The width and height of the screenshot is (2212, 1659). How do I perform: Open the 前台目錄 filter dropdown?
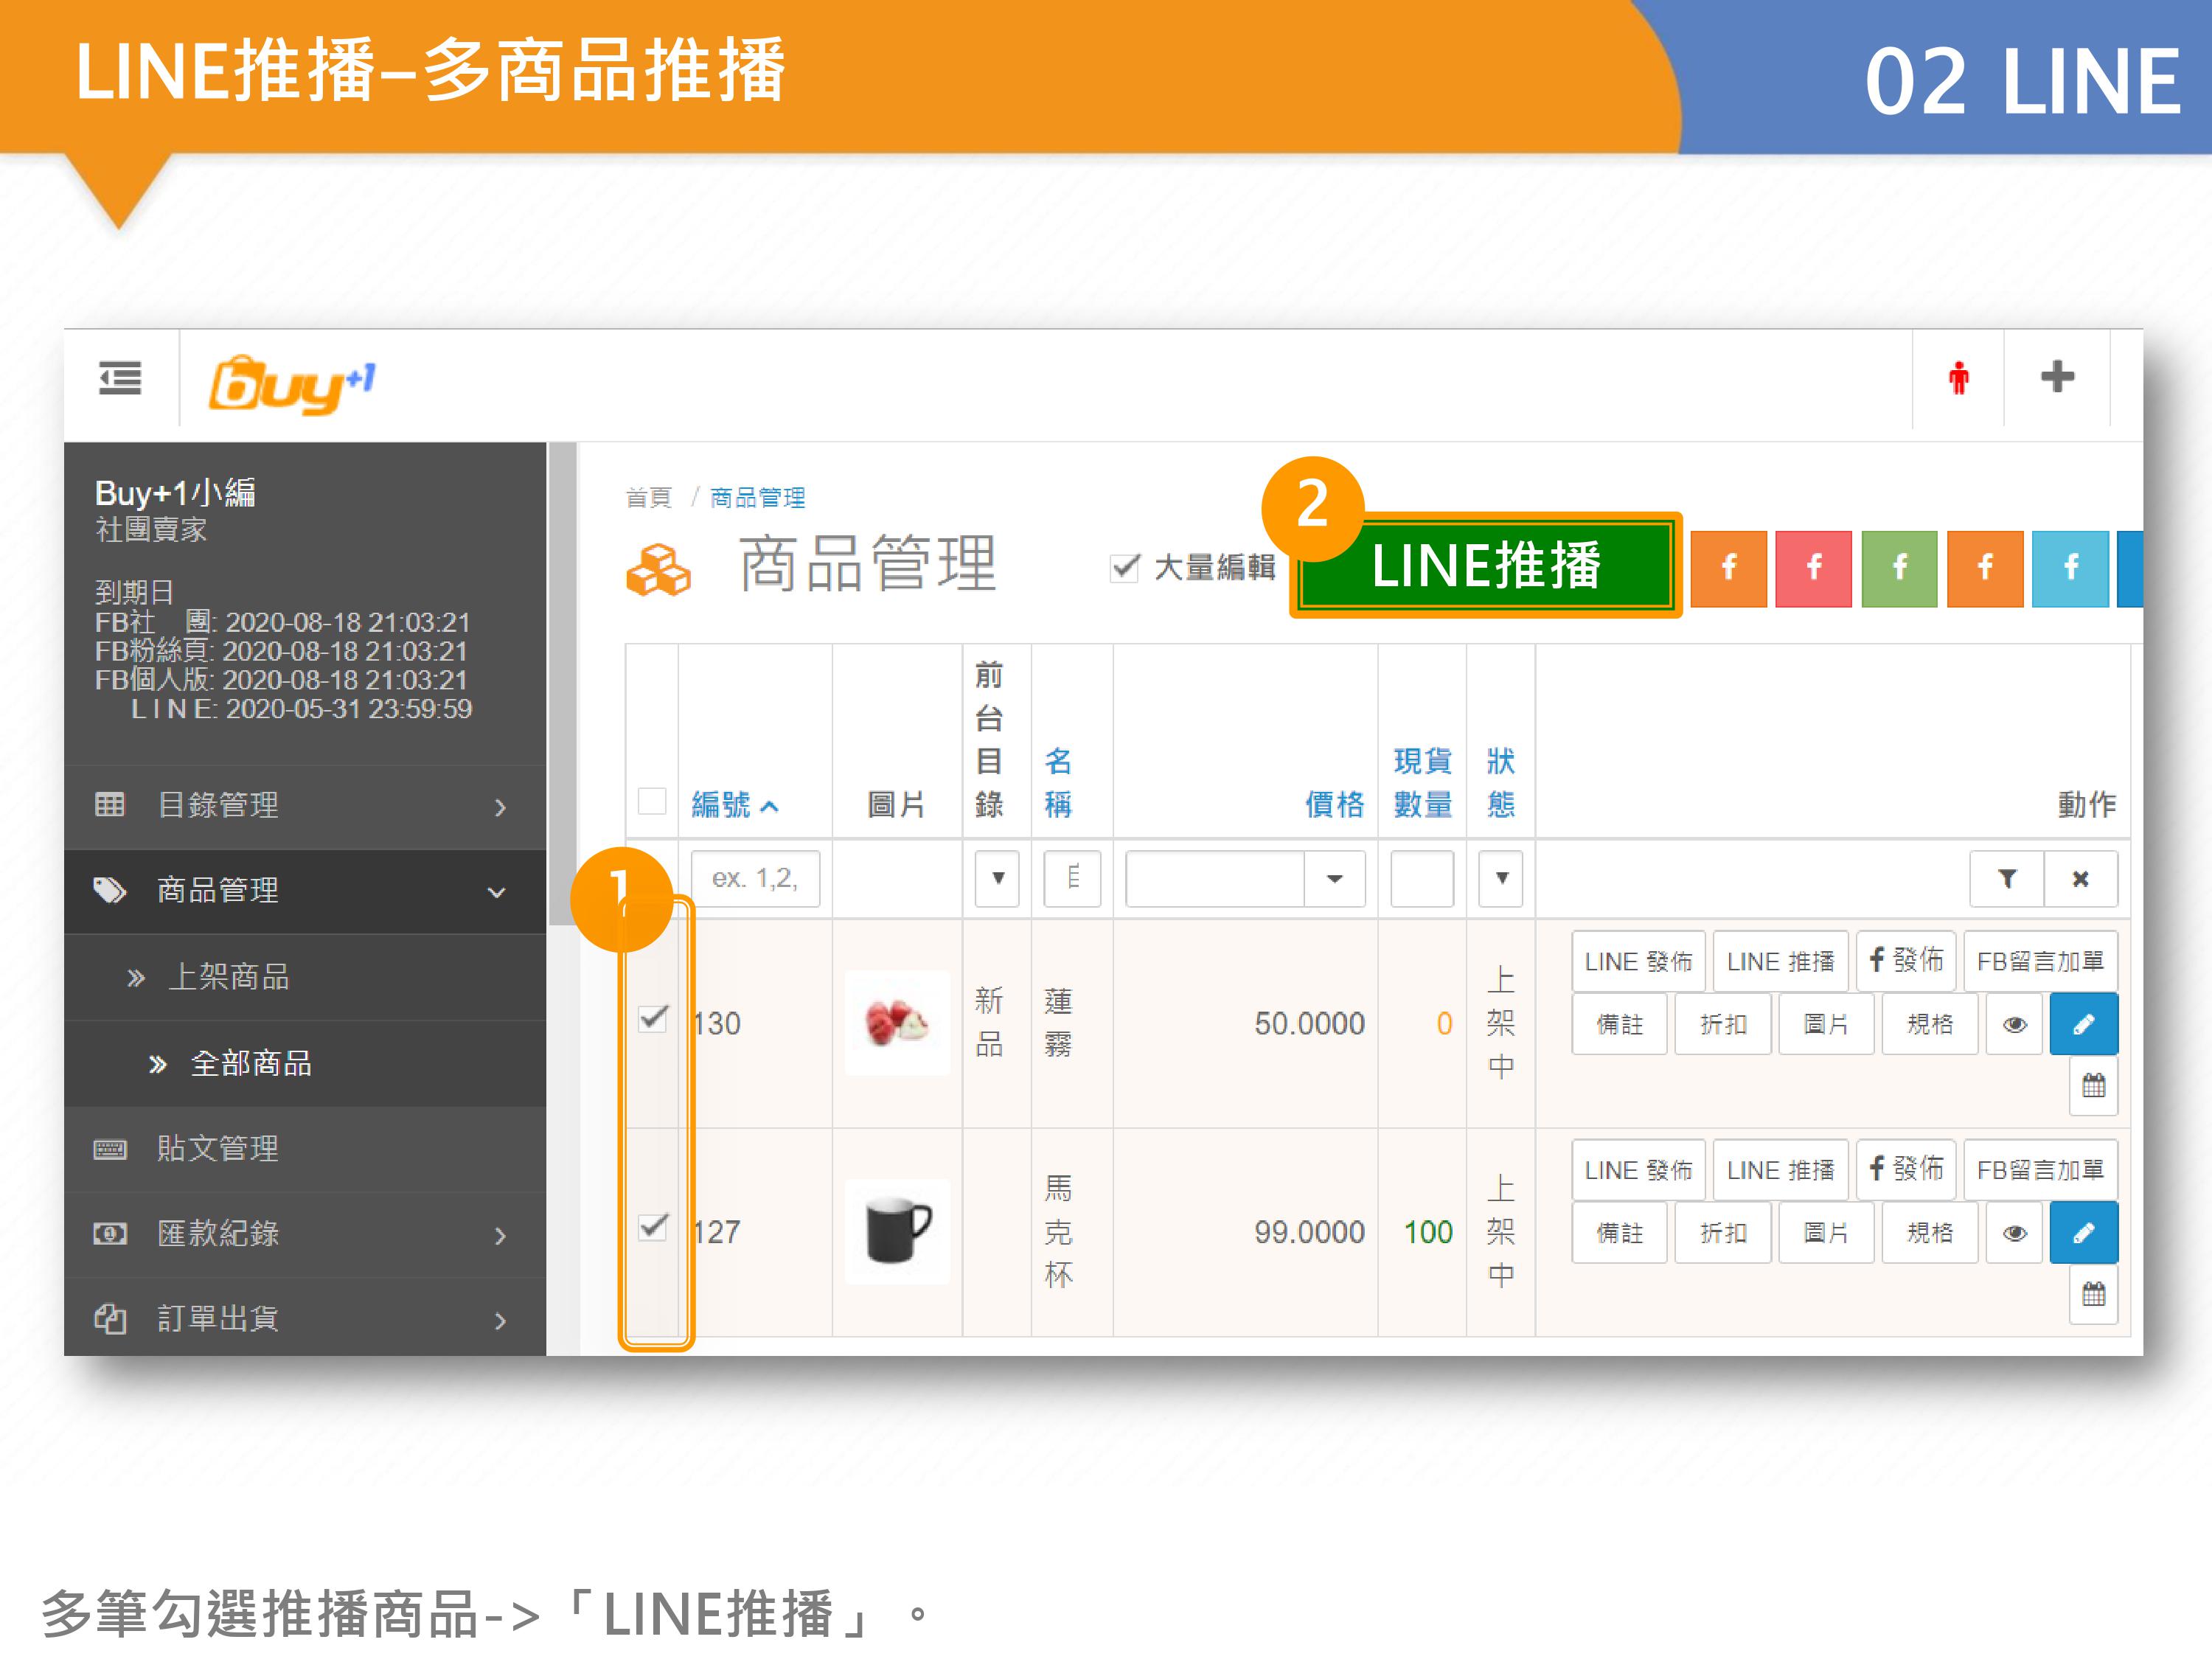997,879
